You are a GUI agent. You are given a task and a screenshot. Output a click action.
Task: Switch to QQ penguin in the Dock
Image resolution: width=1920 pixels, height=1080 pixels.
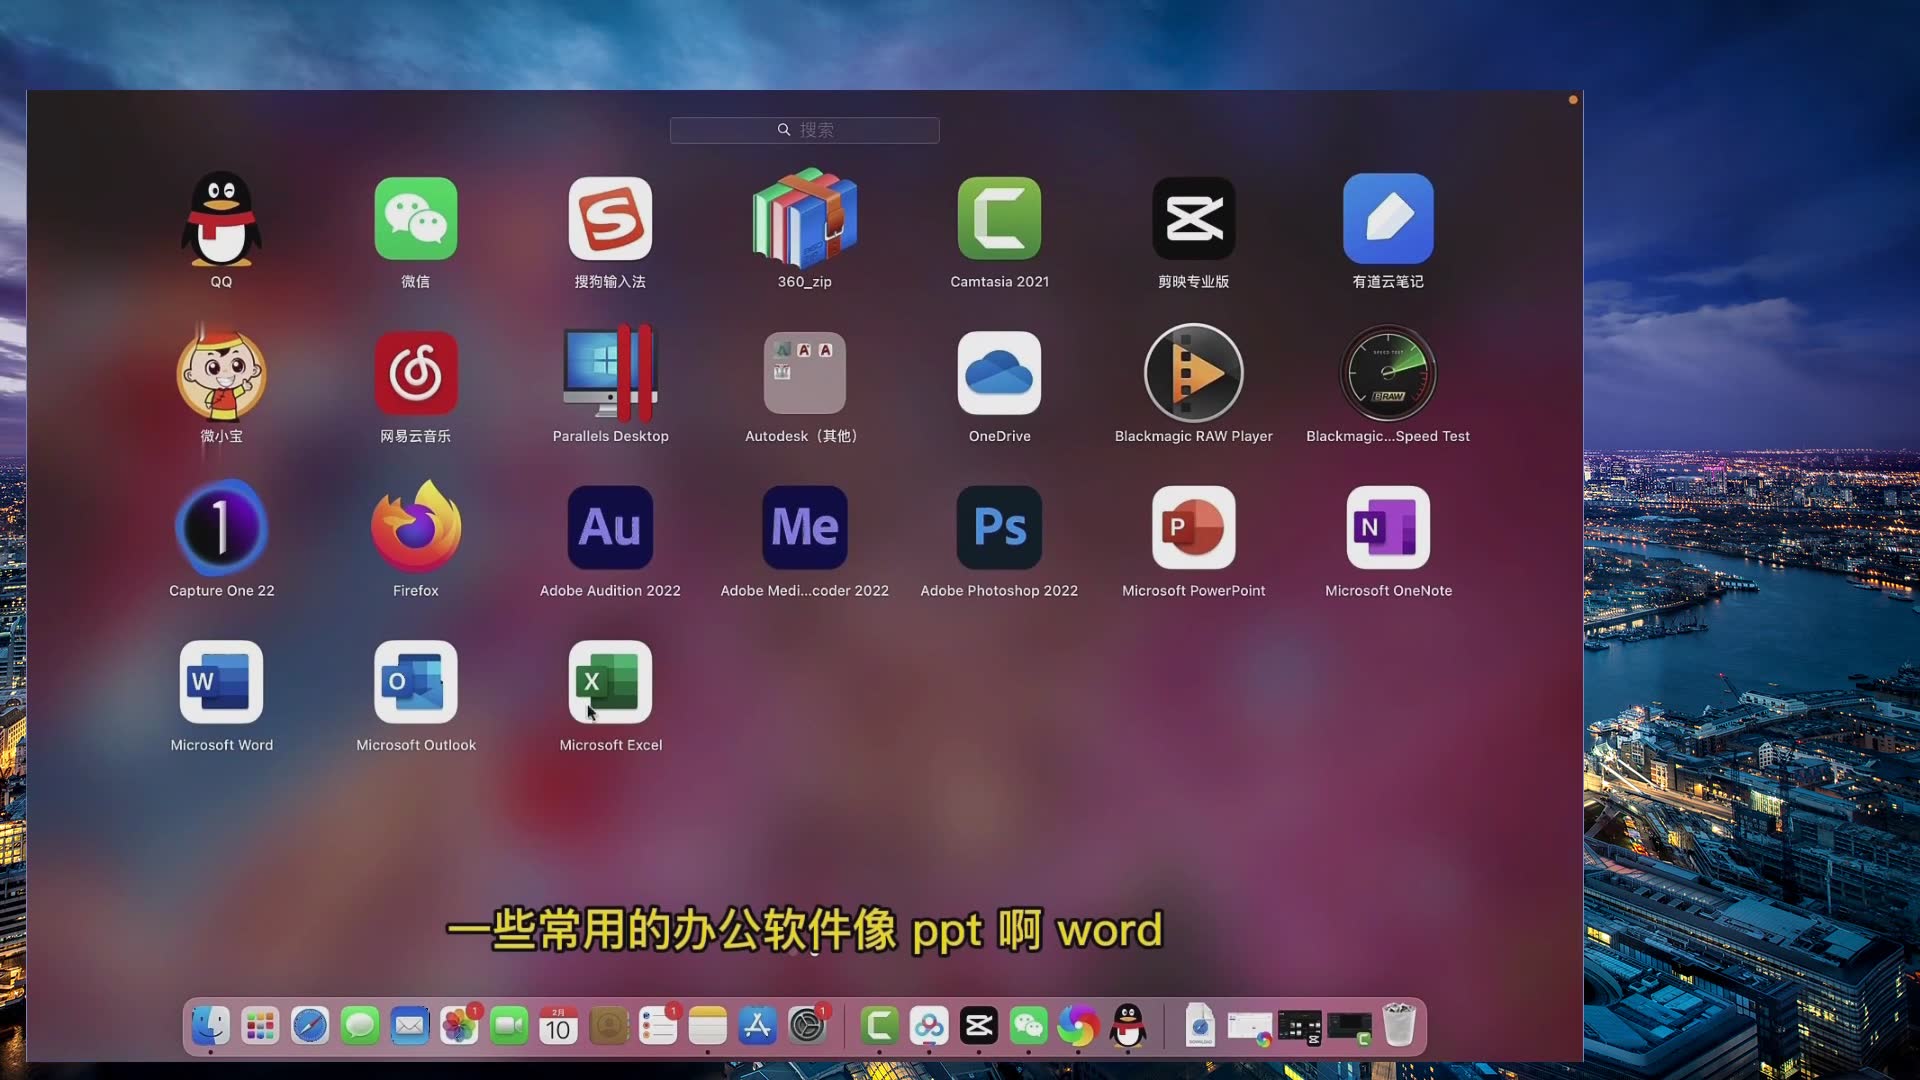coord(1128,1025)
